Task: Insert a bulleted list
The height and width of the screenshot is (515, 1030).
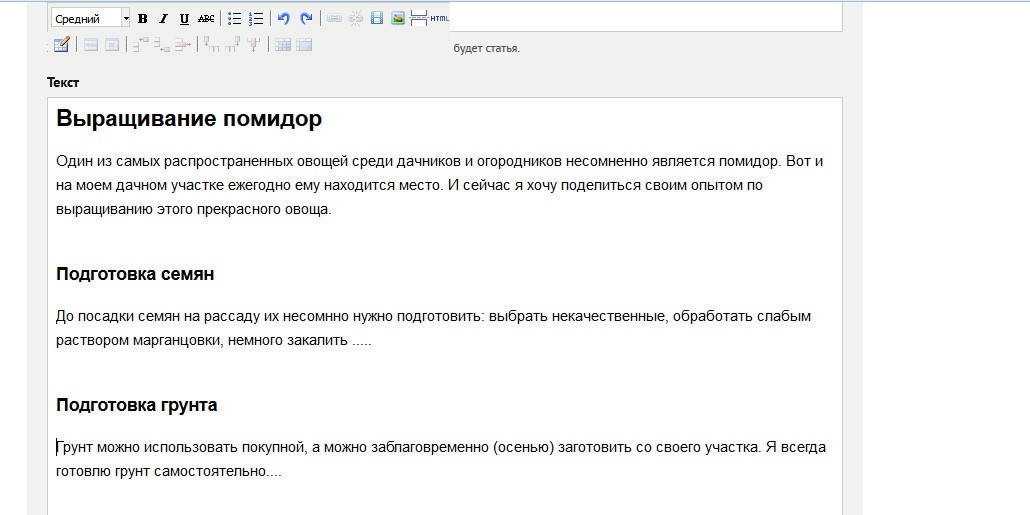Action: [x=235, y=18]
